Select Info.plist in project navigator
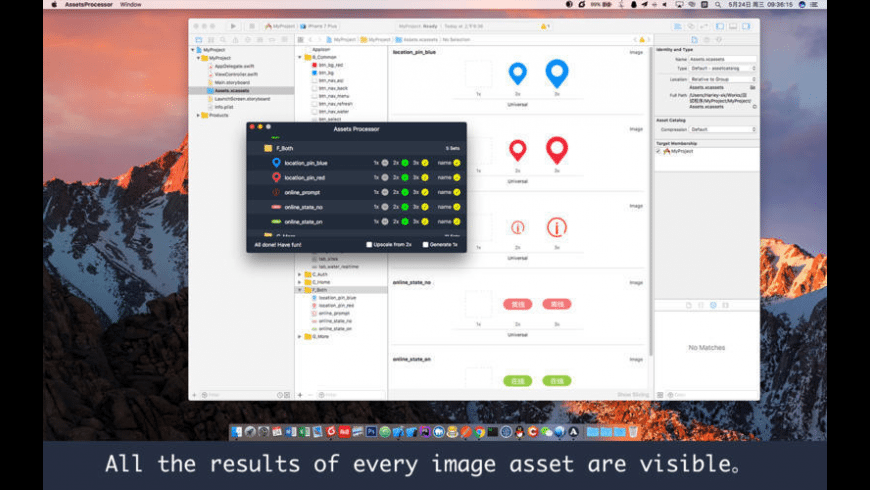 click(224, 107)
